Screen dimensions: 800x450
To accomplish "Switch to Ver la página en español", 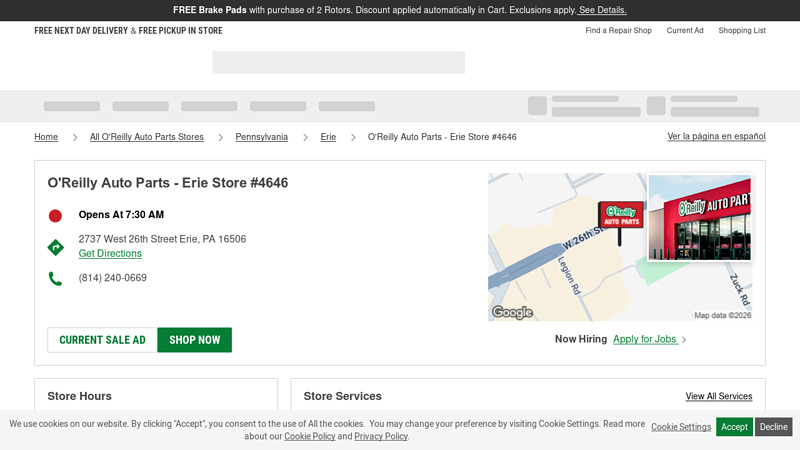I will click(x=716, y=136).
